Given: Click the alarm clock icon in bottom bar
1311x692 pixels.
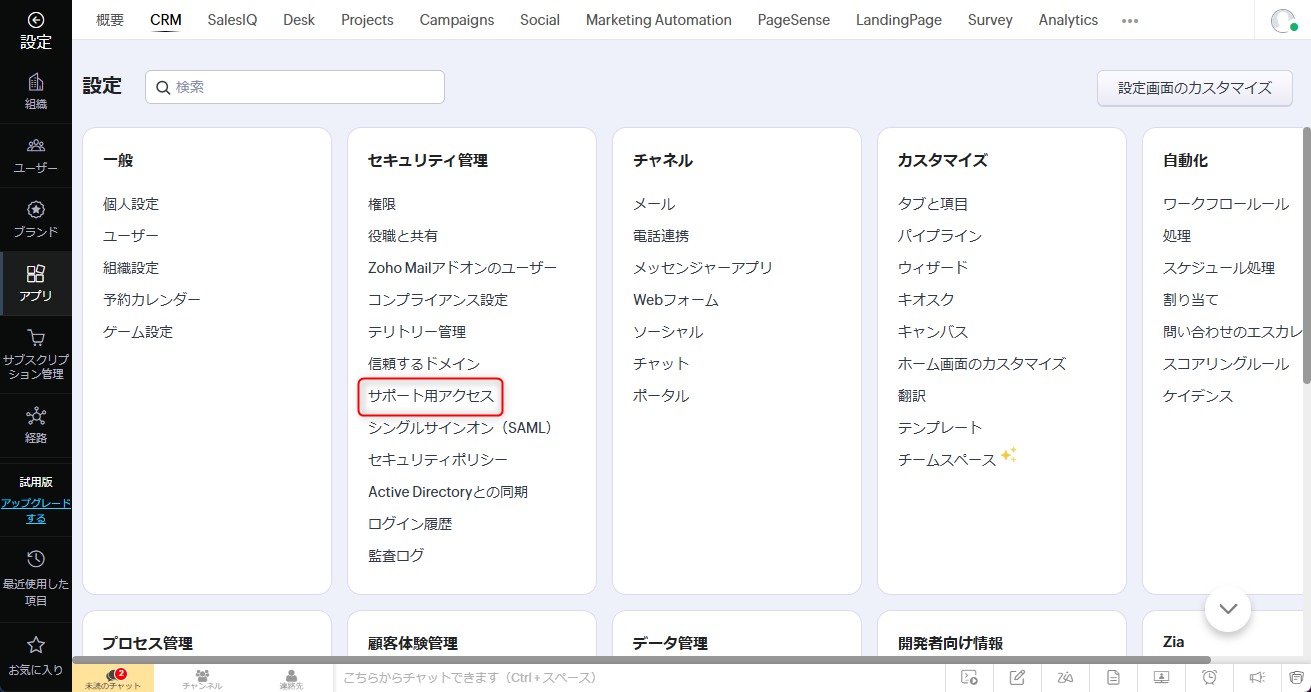Looking at the screenshot, I should [x=1209, y=677].
